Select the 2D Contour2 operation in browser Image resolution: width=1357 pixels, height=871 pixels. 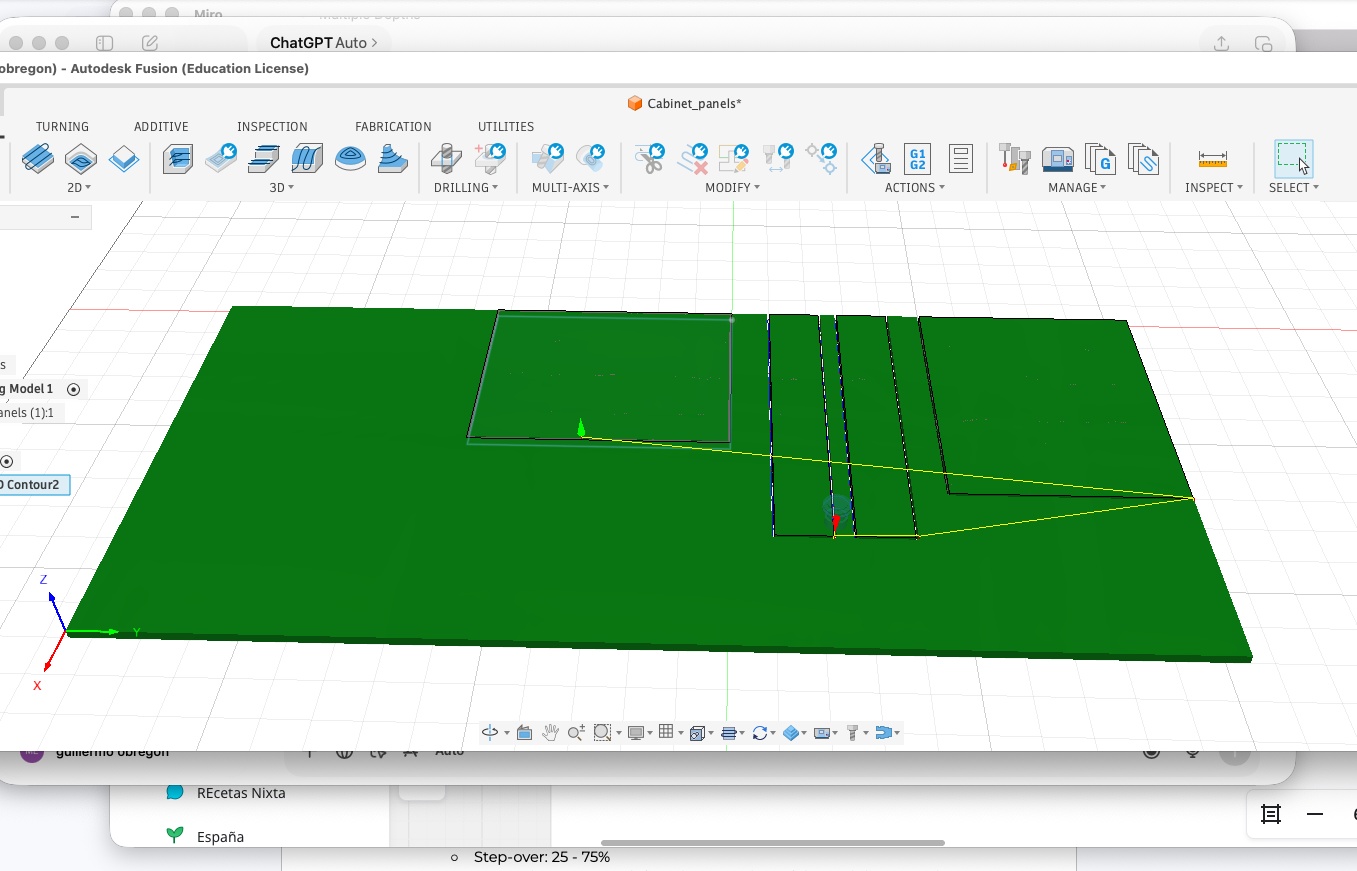click(x=34, y=485)
